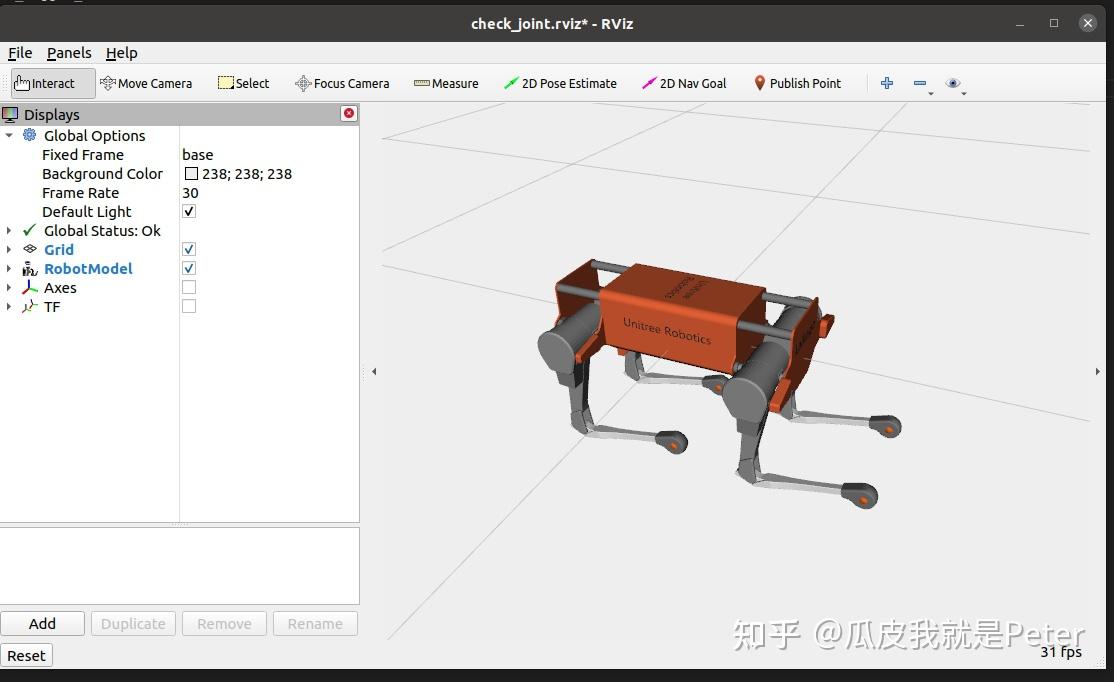This screenshot has width=1114, height=682.
Task: Activate the Move Camera tool
Action: (x=146, y=83)
